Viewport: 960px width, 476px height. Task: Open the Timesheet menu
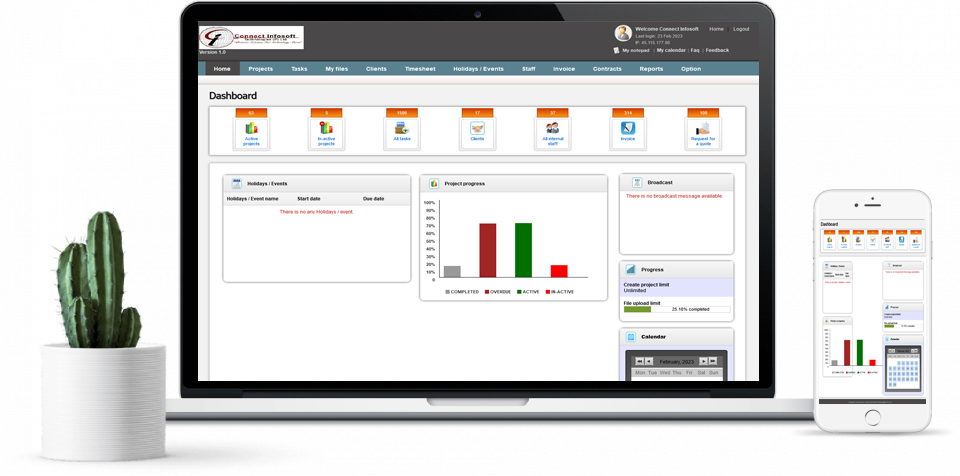pyautogui.click(x=421, y=69)
